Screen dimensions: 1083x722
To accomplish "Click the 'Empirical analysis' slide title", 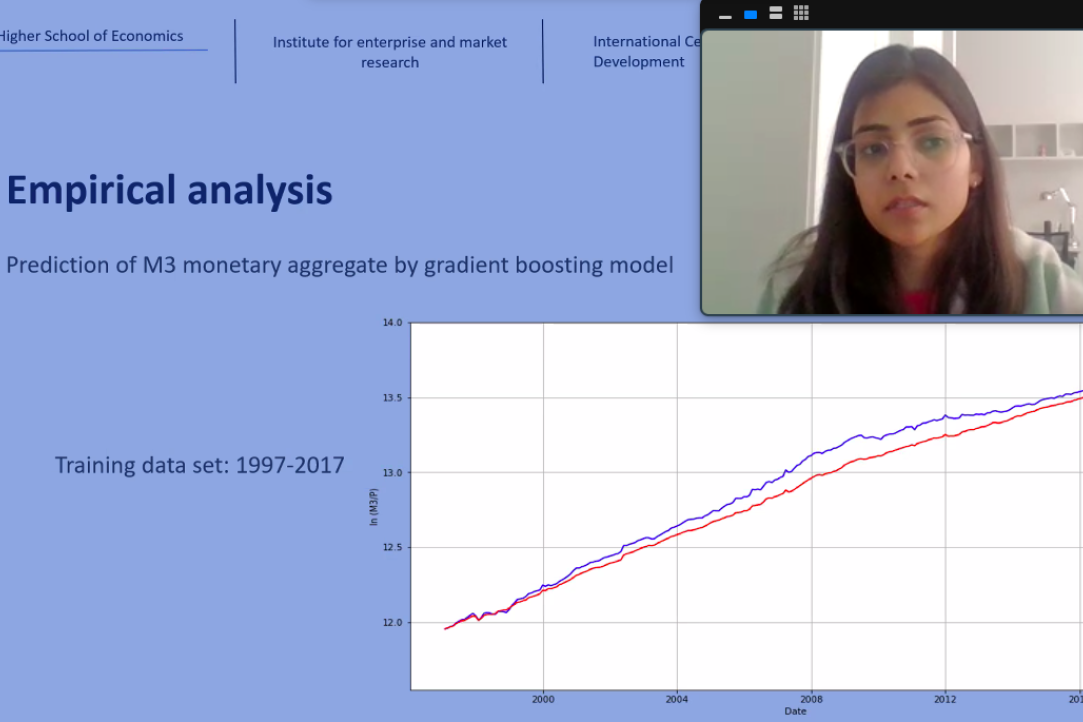I will coord(169,190).
